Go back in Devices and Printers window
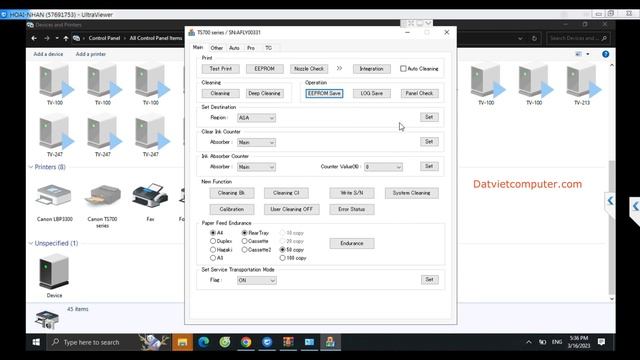Screen dimensions: 640x360 pos(34,38)
